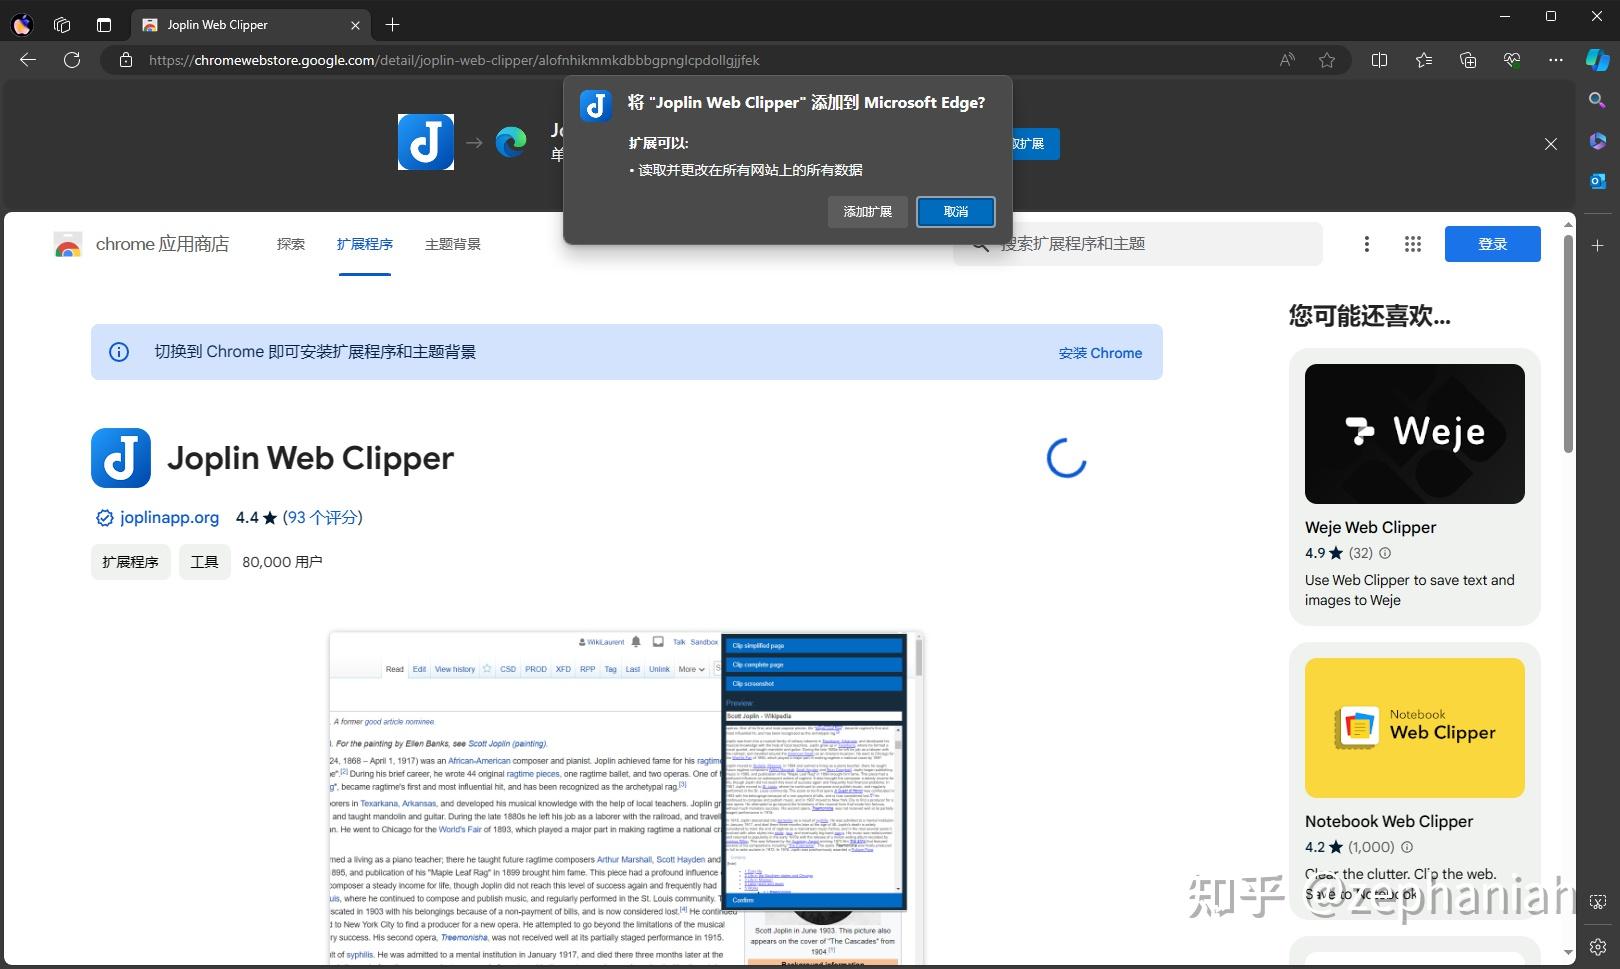Open Browser essentials heart icon

click(1512, 60)
